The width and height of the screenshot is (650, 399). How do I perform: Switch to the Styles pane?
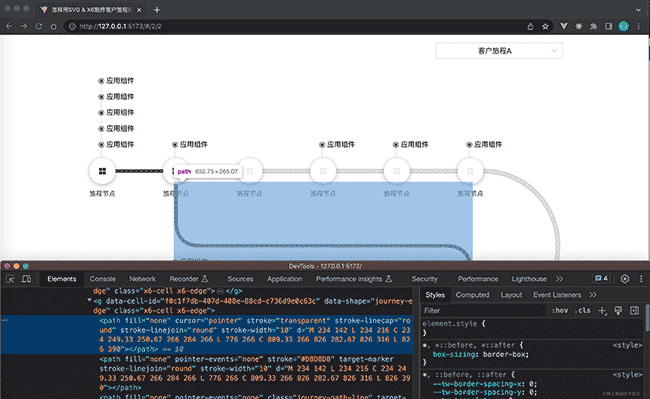coord(435,295)
